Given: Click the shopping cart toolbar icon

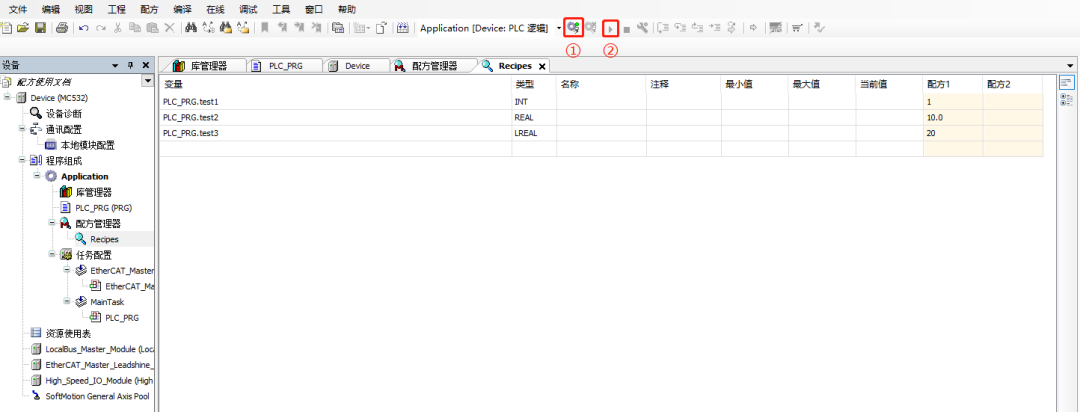Looking at the screenshot, I should 796,28.
